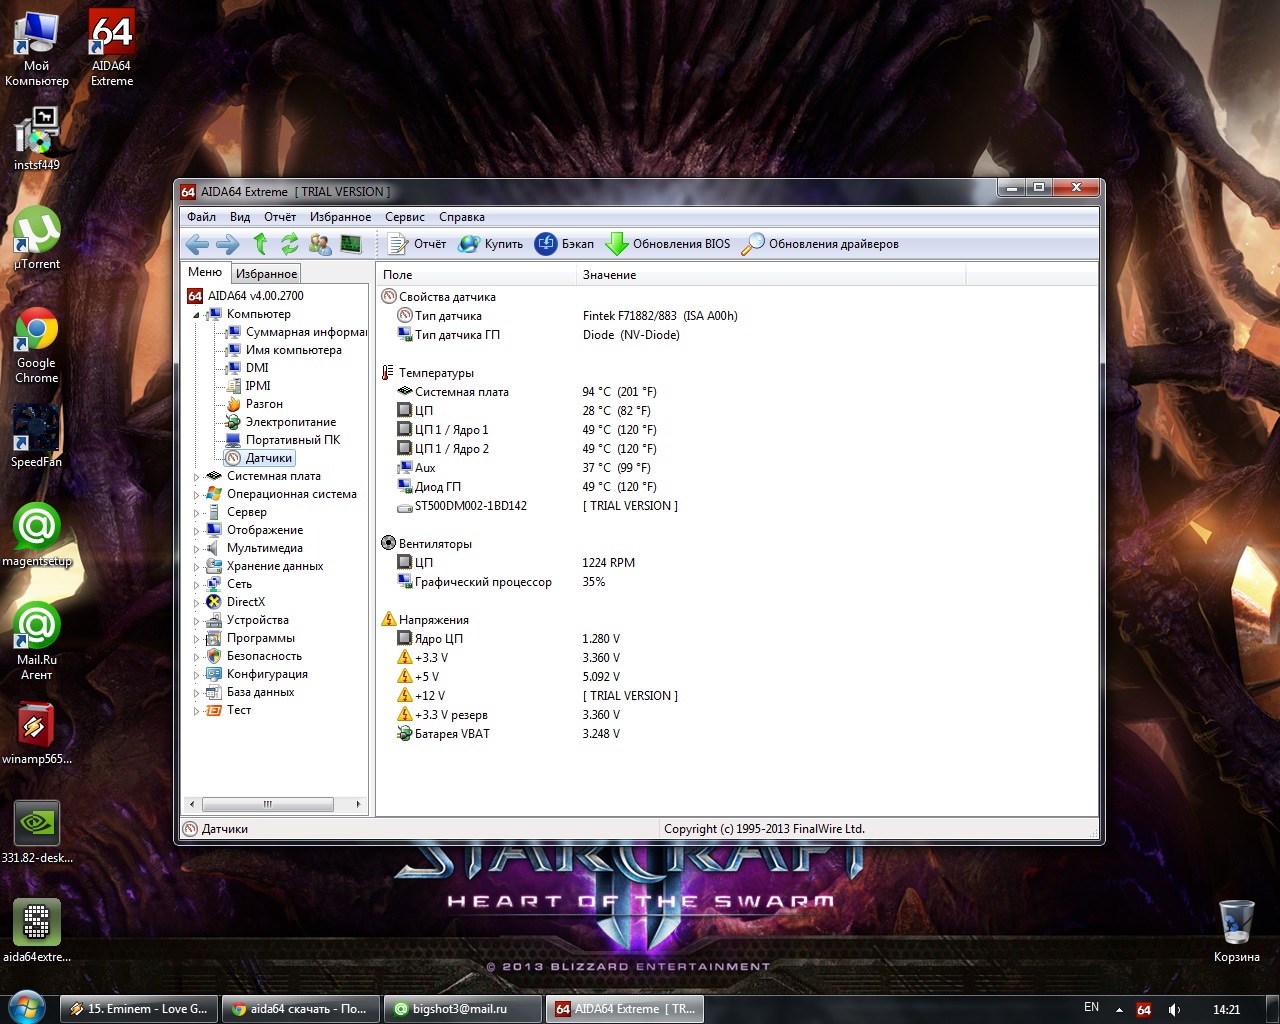Expand the Мультимедиа tree node
This screenshot has width=1280, height=1024.
[196, 549]
